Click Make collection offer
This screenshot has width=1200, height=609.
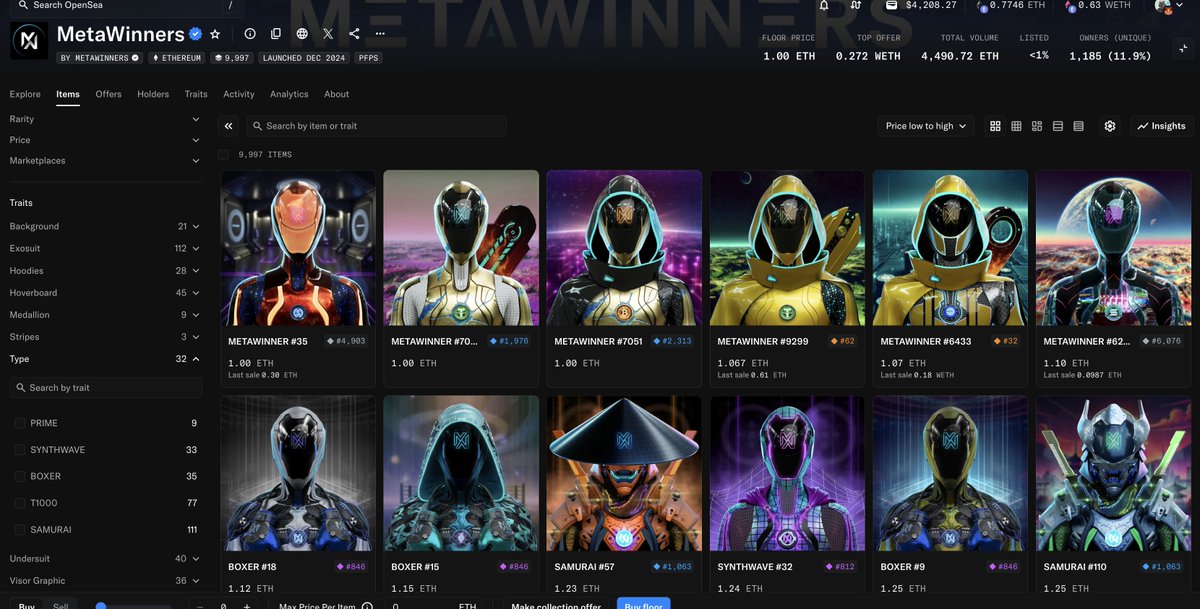[555, 605]
